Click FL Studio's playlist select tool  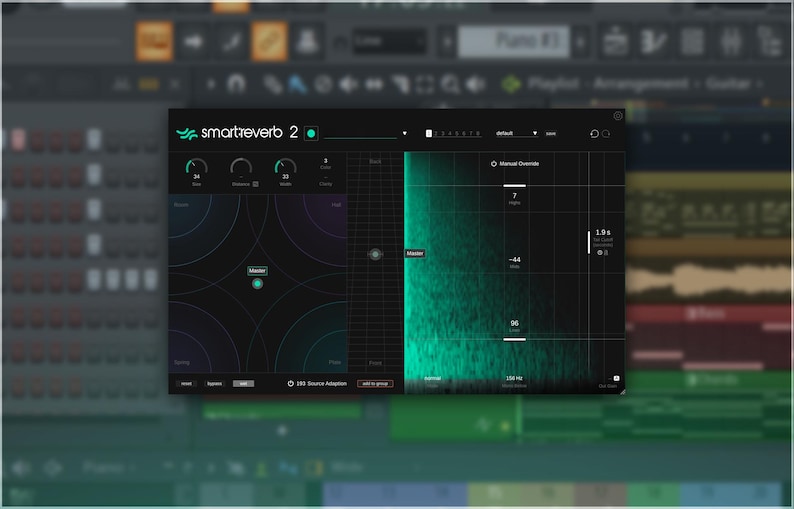tap(425, 84)
